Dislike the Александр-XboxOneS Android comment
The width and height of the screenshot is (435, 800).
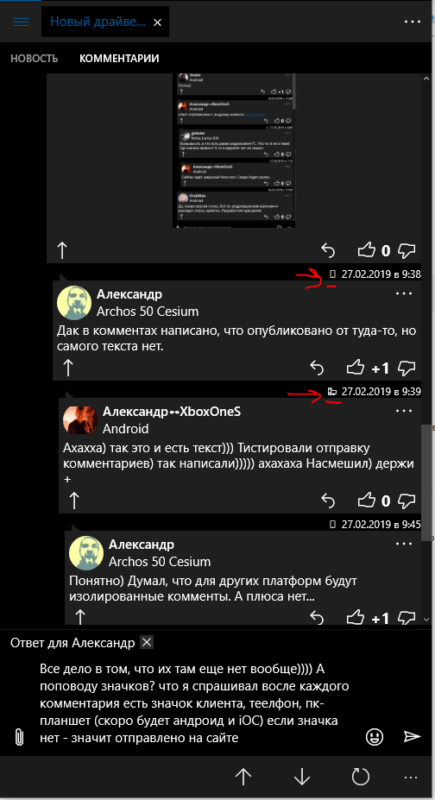pyautogui.click(x=406, y=501)
